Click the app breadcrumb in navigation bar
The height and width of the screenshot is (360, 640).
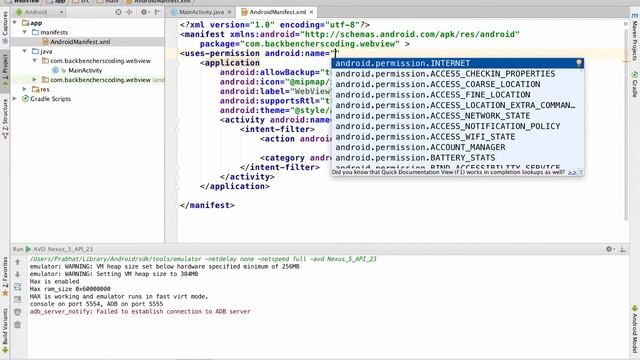click(x=56, y=2)
